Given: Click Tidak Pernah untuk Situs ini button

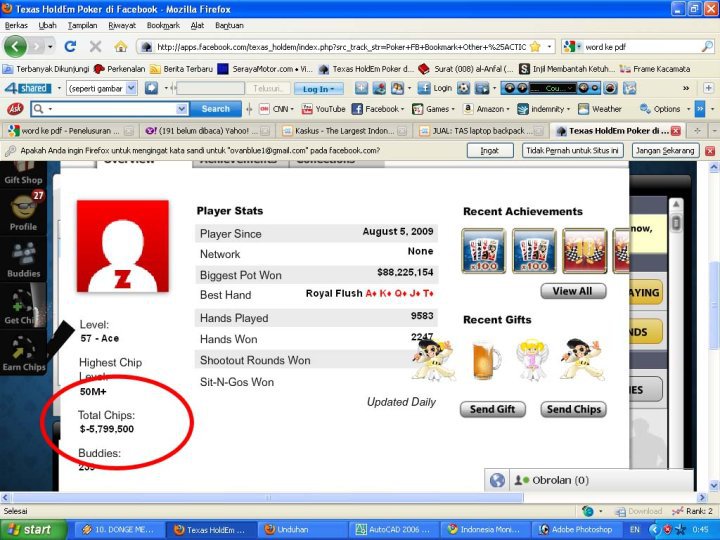Looking at the screenshot, I should (x=573, y=150).
